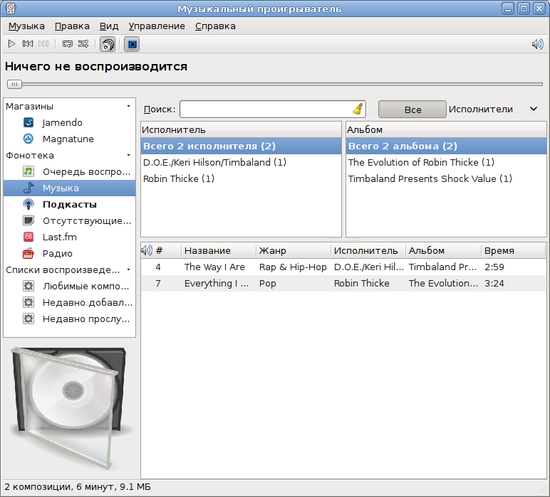Sort by Жанр column header

point(294,250)
